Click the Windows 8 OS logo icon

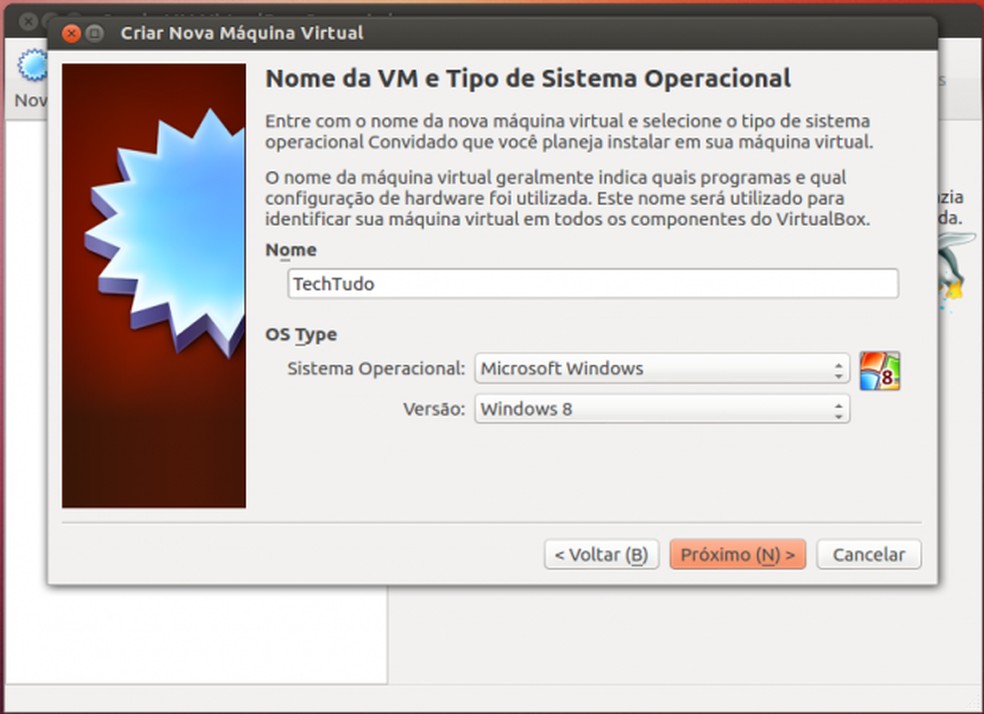click(880, 370)
